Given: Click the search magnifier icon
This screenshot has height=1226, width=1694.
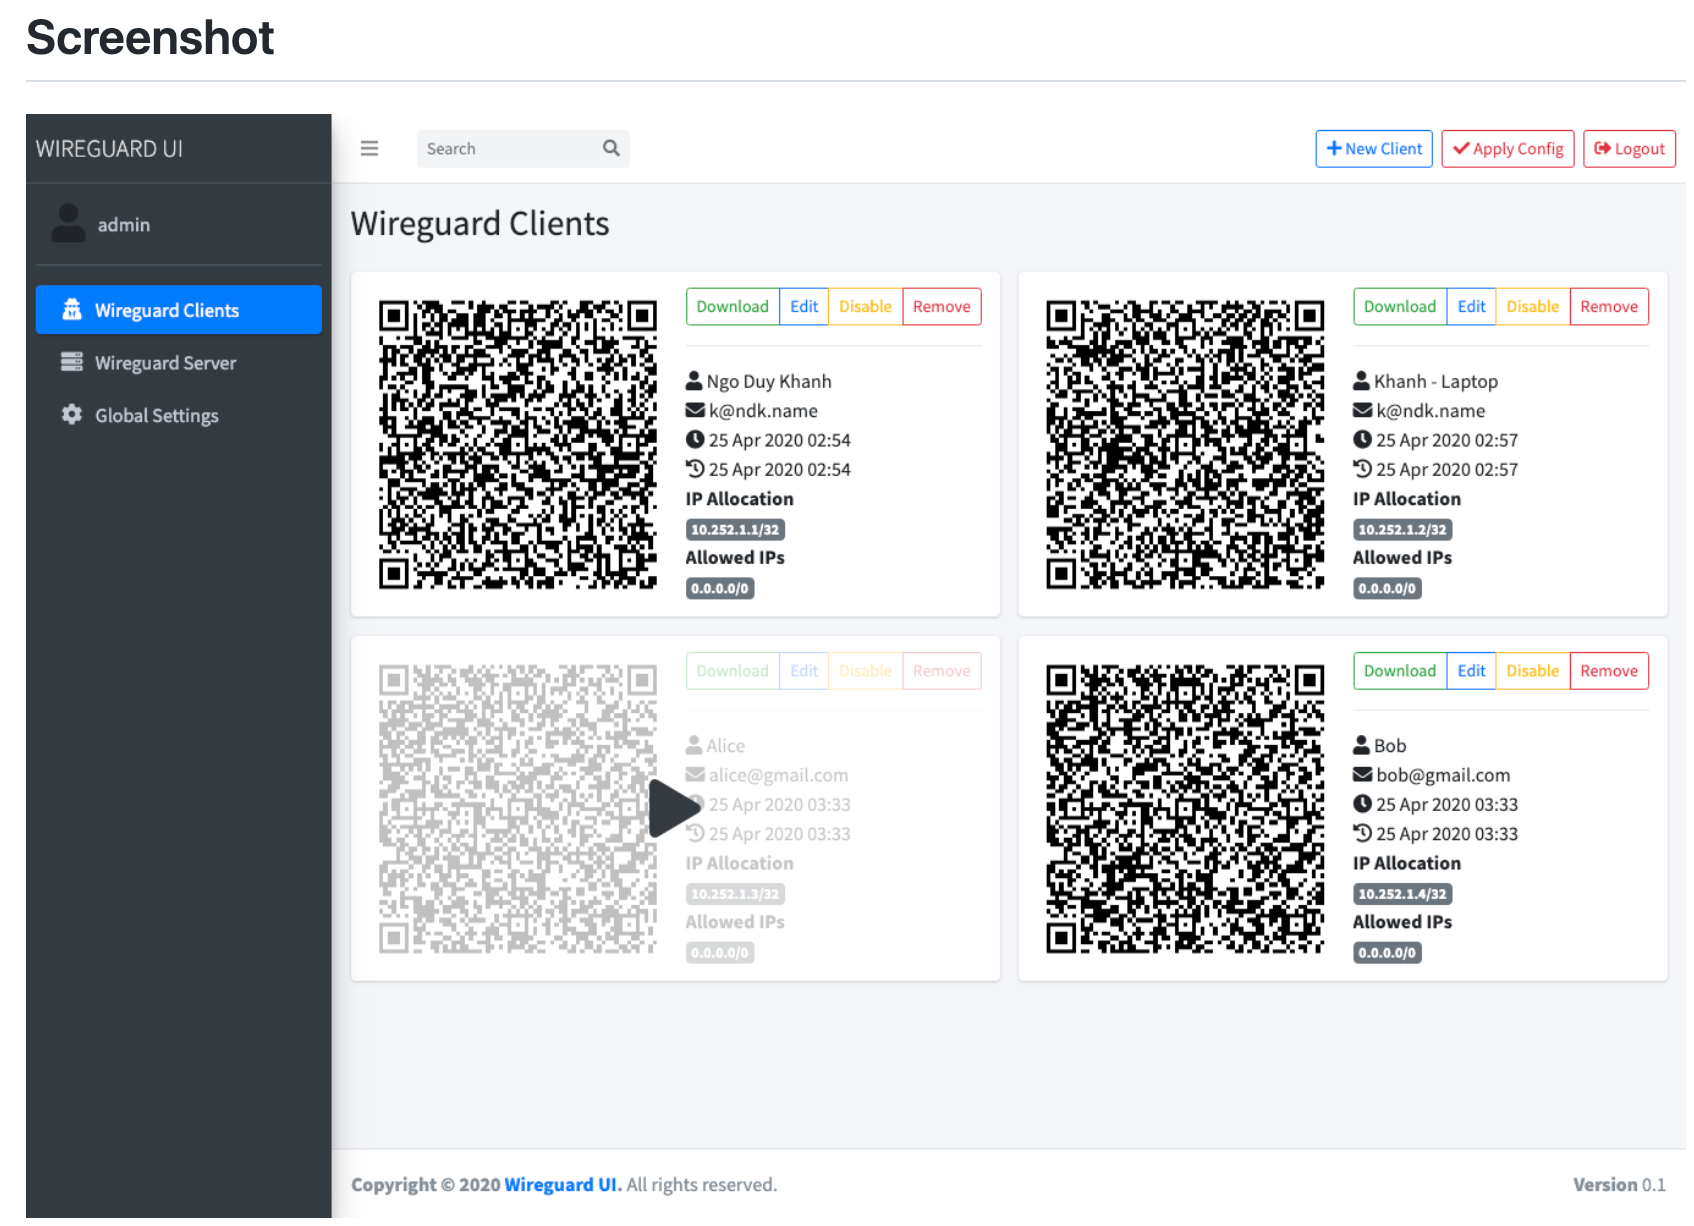Looking at the screenshot, I should [611, 148].
